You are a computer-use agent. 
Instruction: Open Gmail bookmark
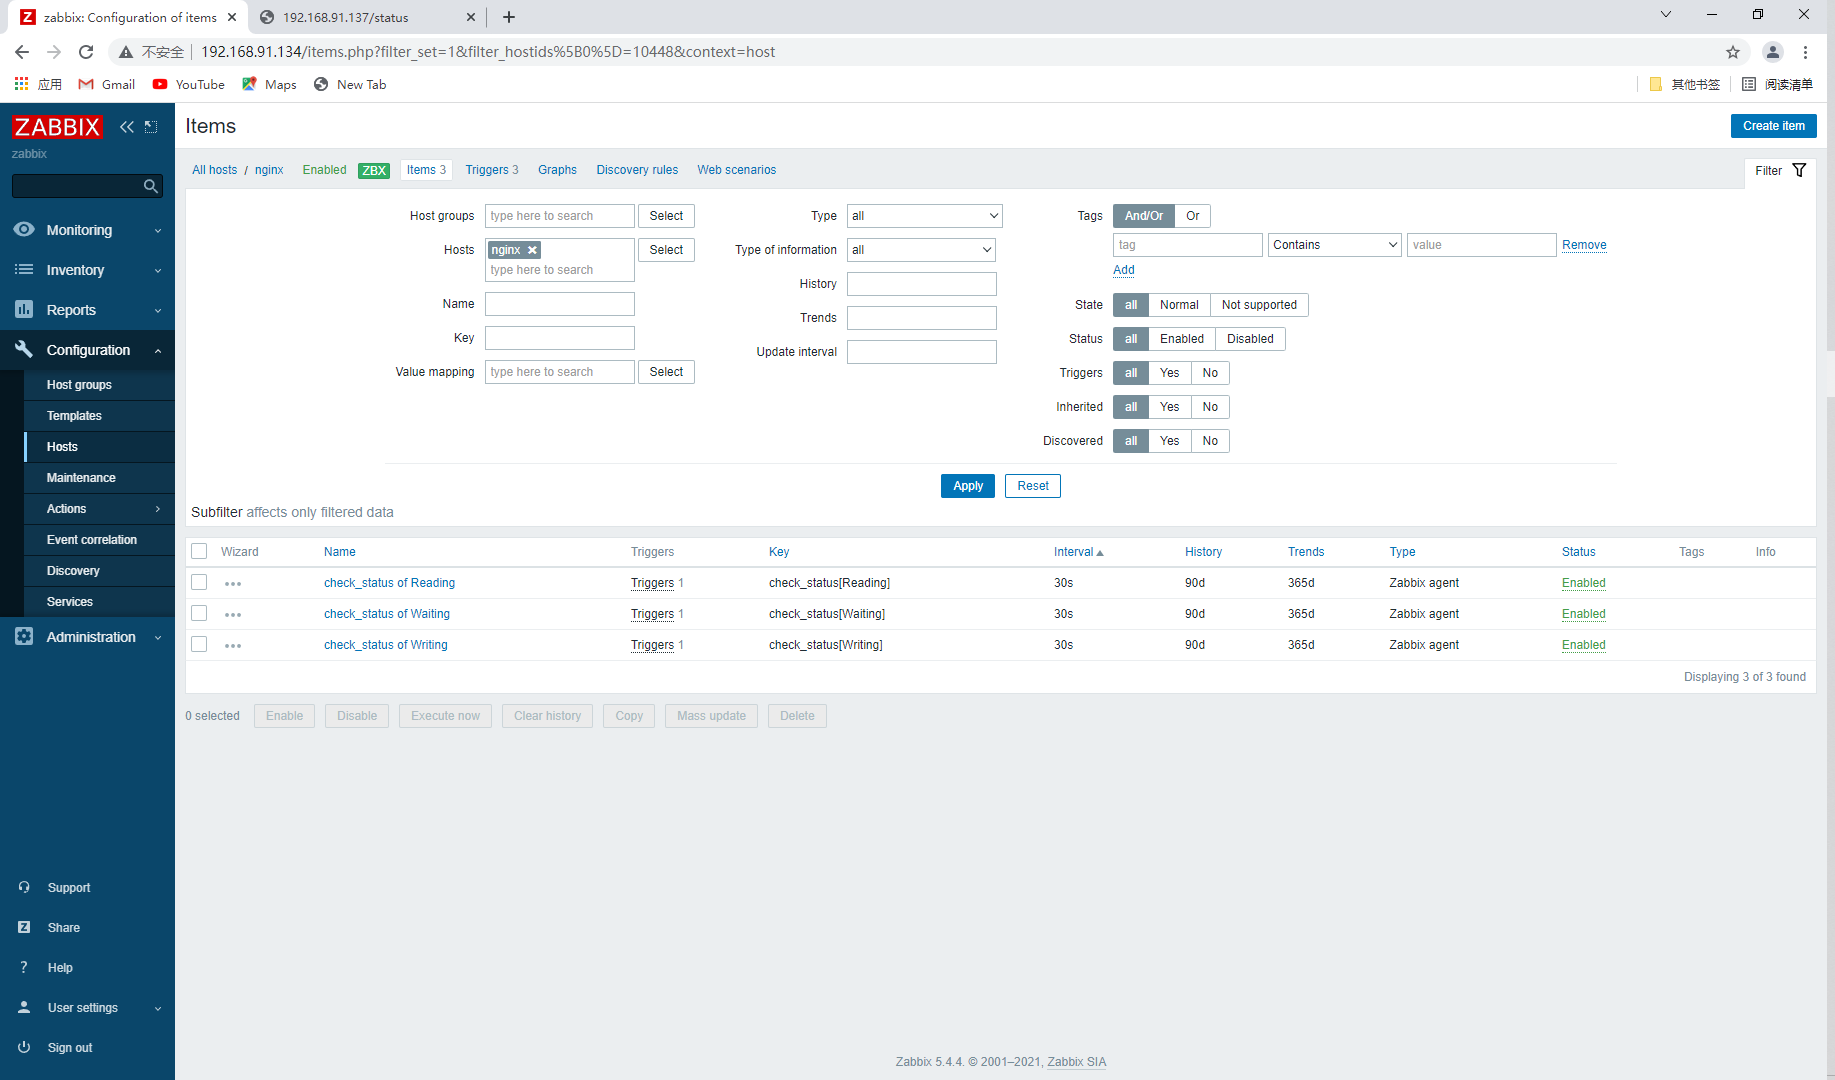[106, 84]
